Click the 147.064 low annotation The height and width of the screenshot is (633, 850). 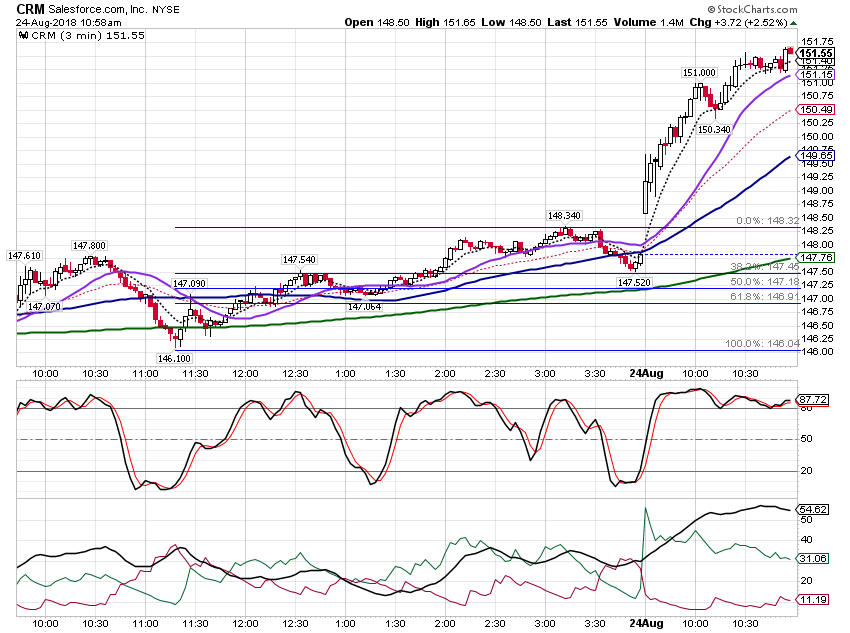coord(364,307)
